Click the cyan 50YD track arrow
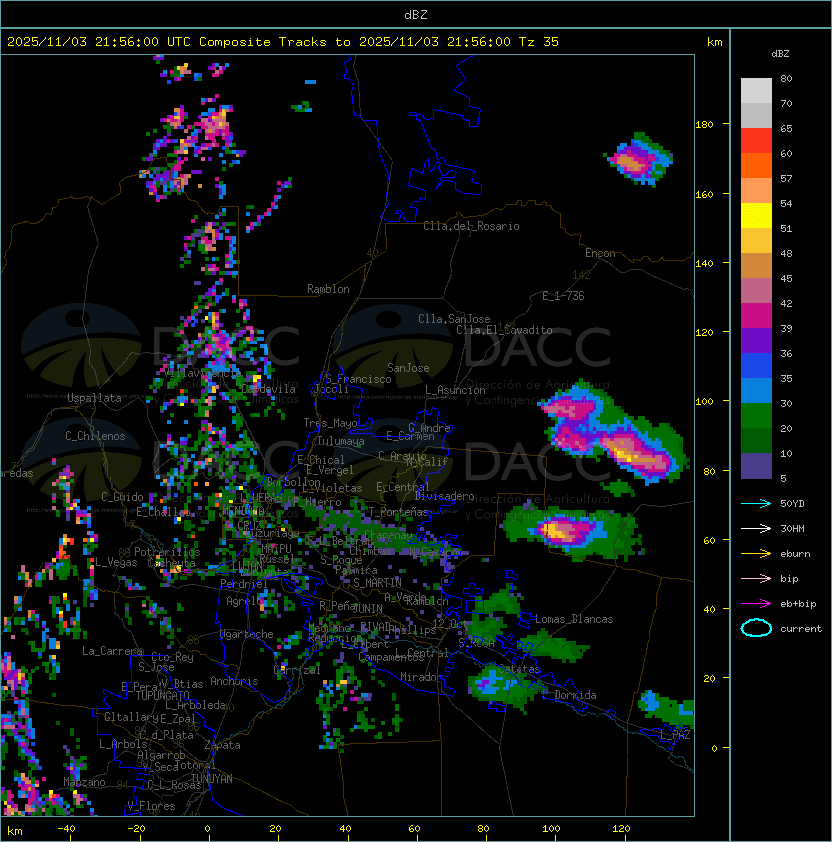 pyautogui.click(x=756, y=504)
